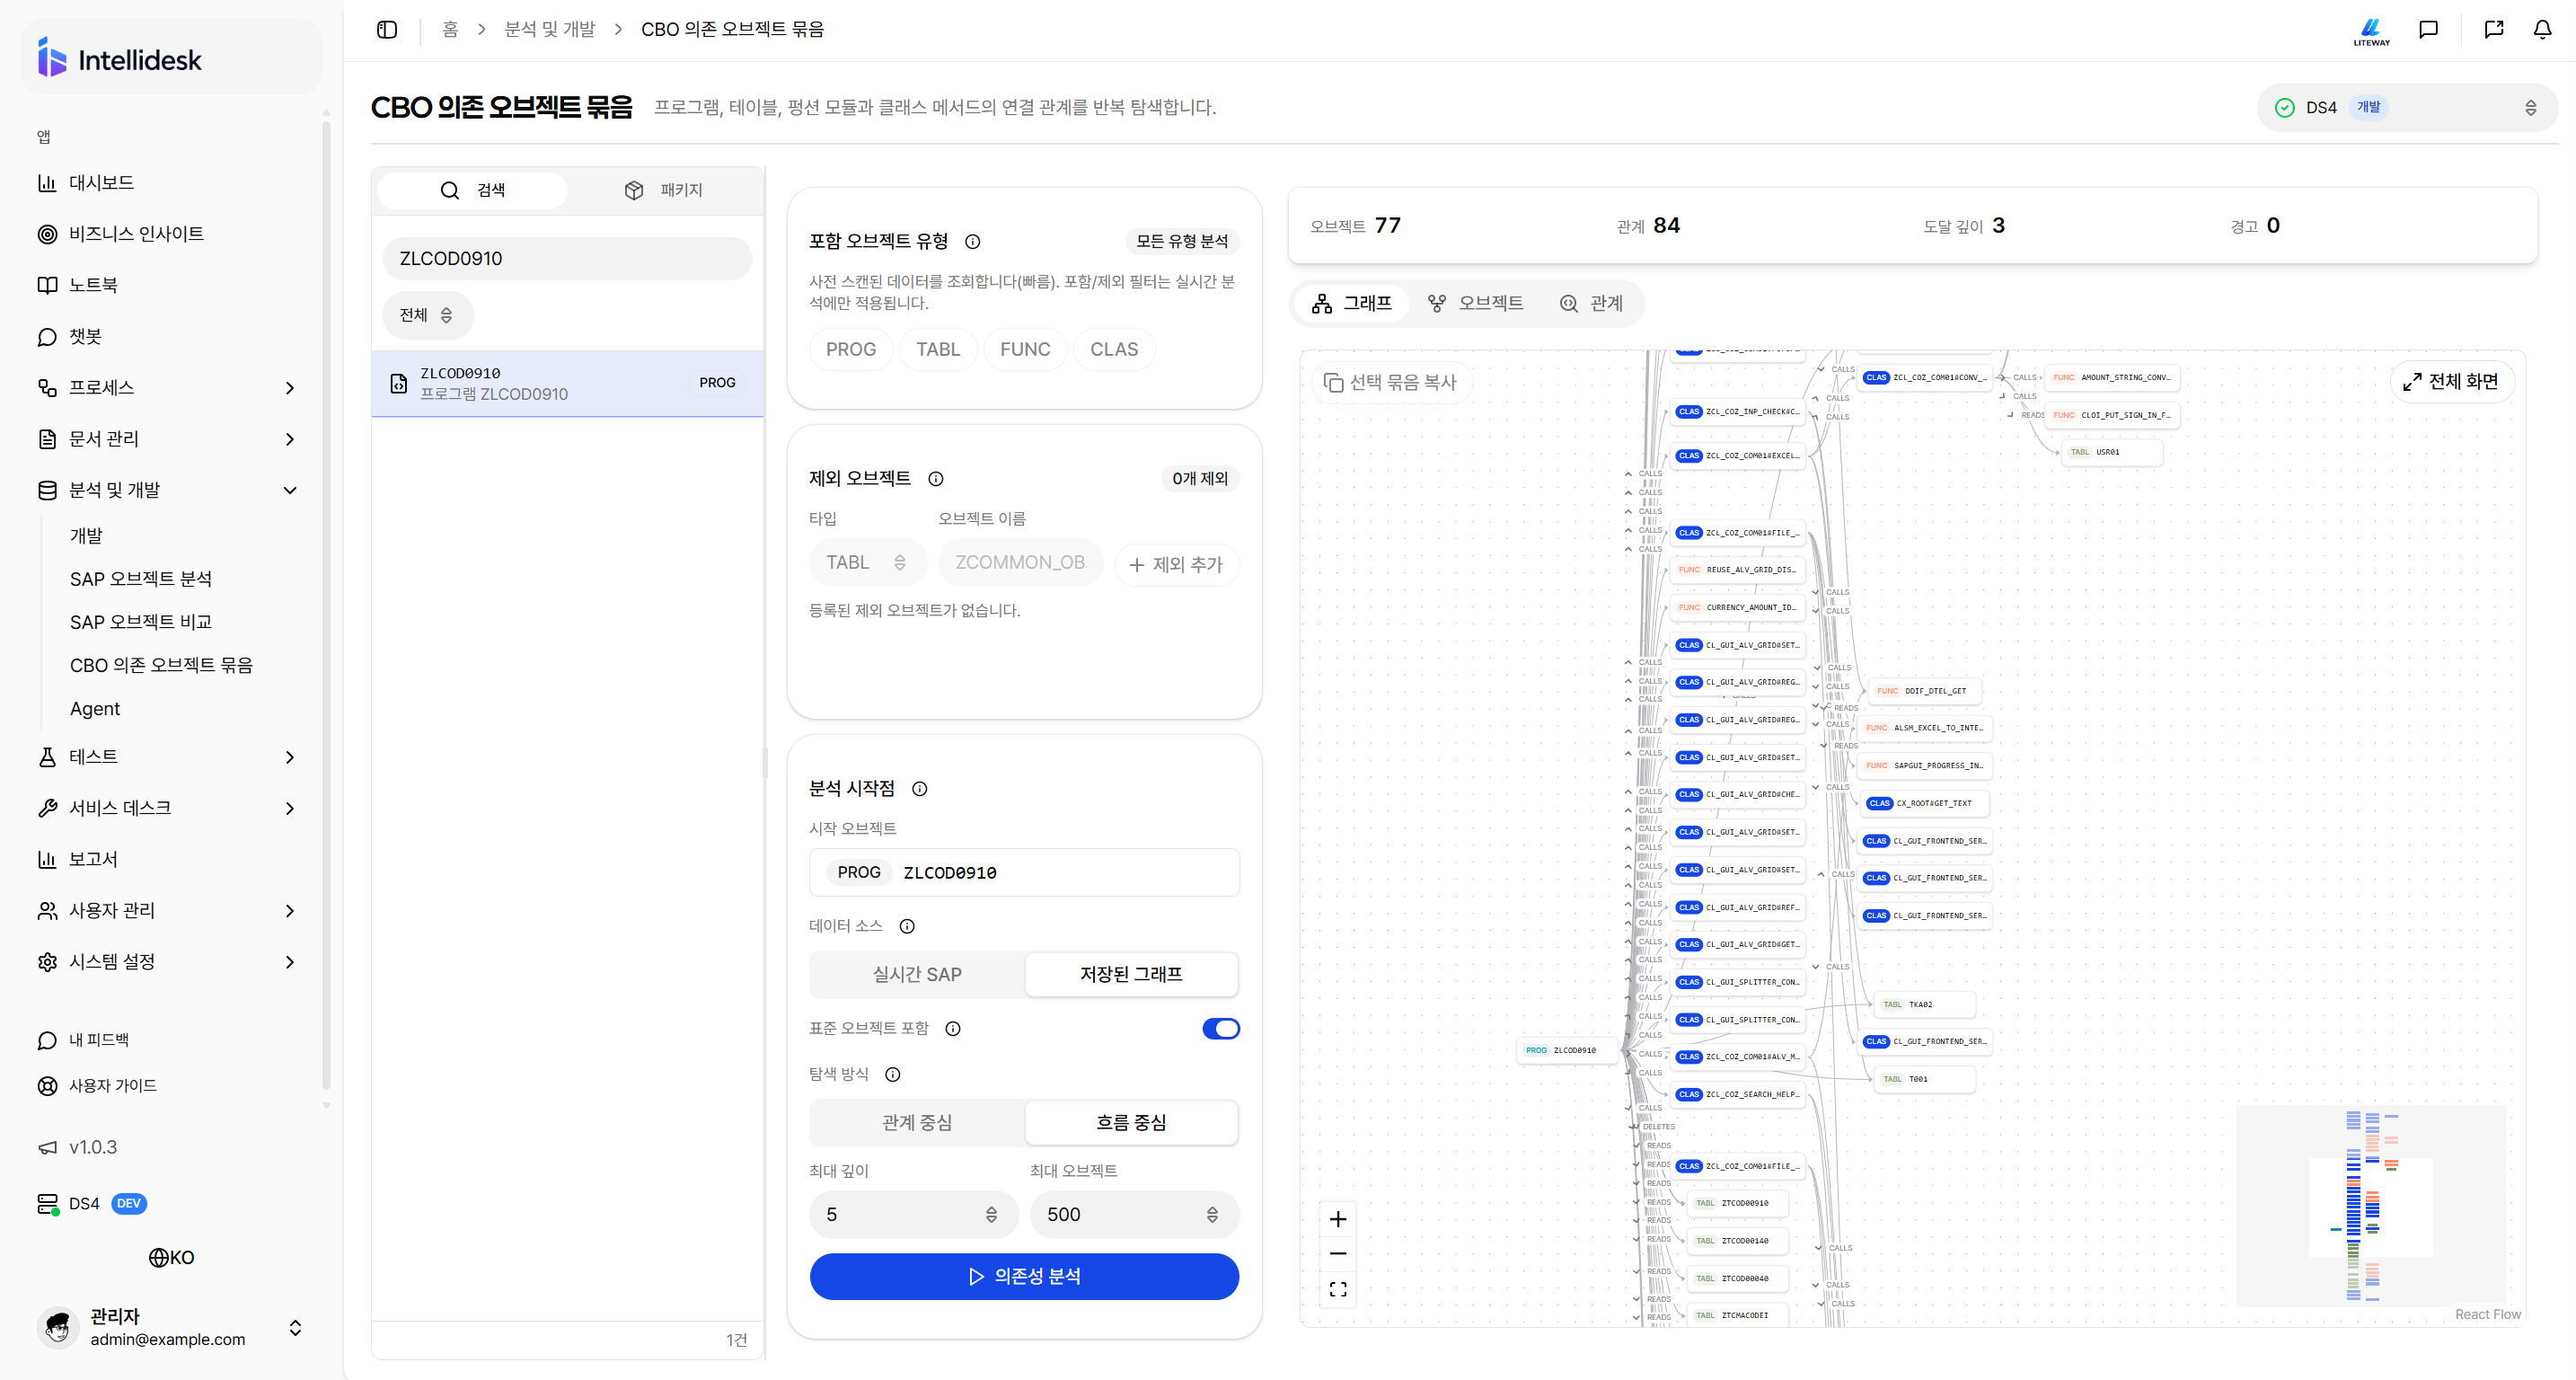
Task: Toggle the PROG type chip
Action: [850, 349]
